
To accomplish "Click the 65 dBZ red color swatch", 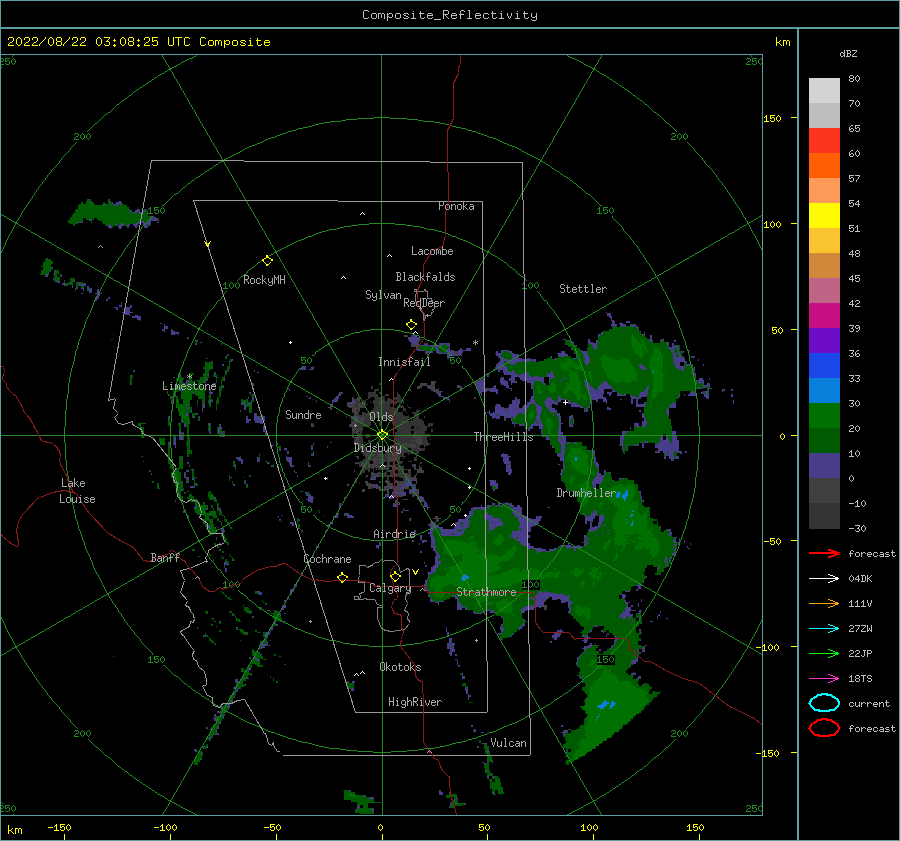I will (x=824, y=140).
